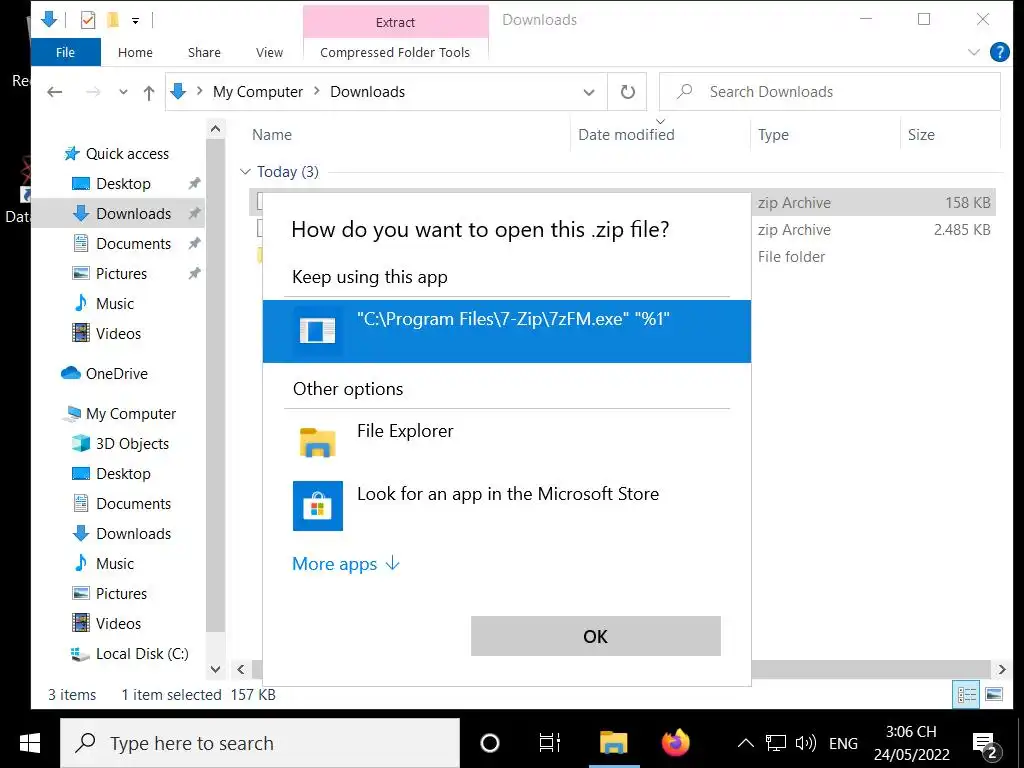Select the Extract contextual tab
Image resolution: width=1024 pixels, height=768 pixels.
(x=395, y=22)
